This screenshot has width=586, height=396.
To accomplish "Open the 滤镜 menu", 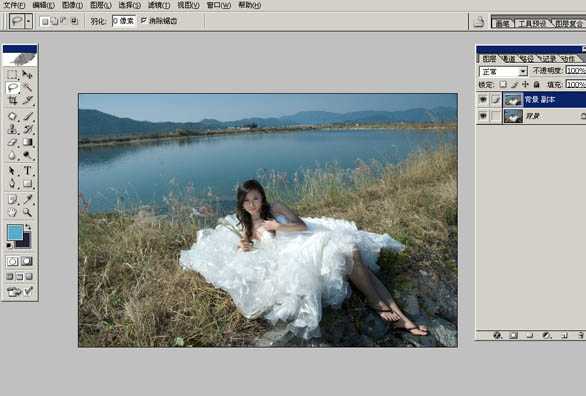I will click(x=159, y=5).
